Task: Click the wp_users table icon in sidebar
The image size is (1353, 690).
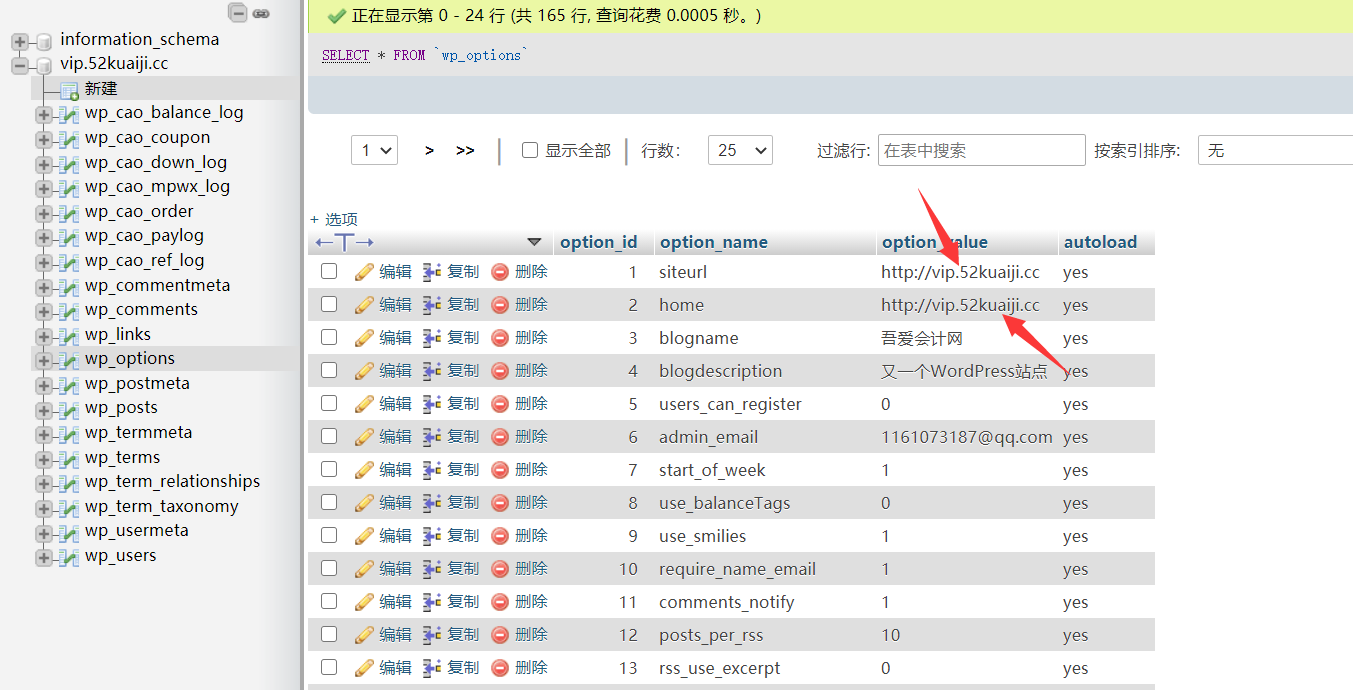Action: tap(68, 557)
